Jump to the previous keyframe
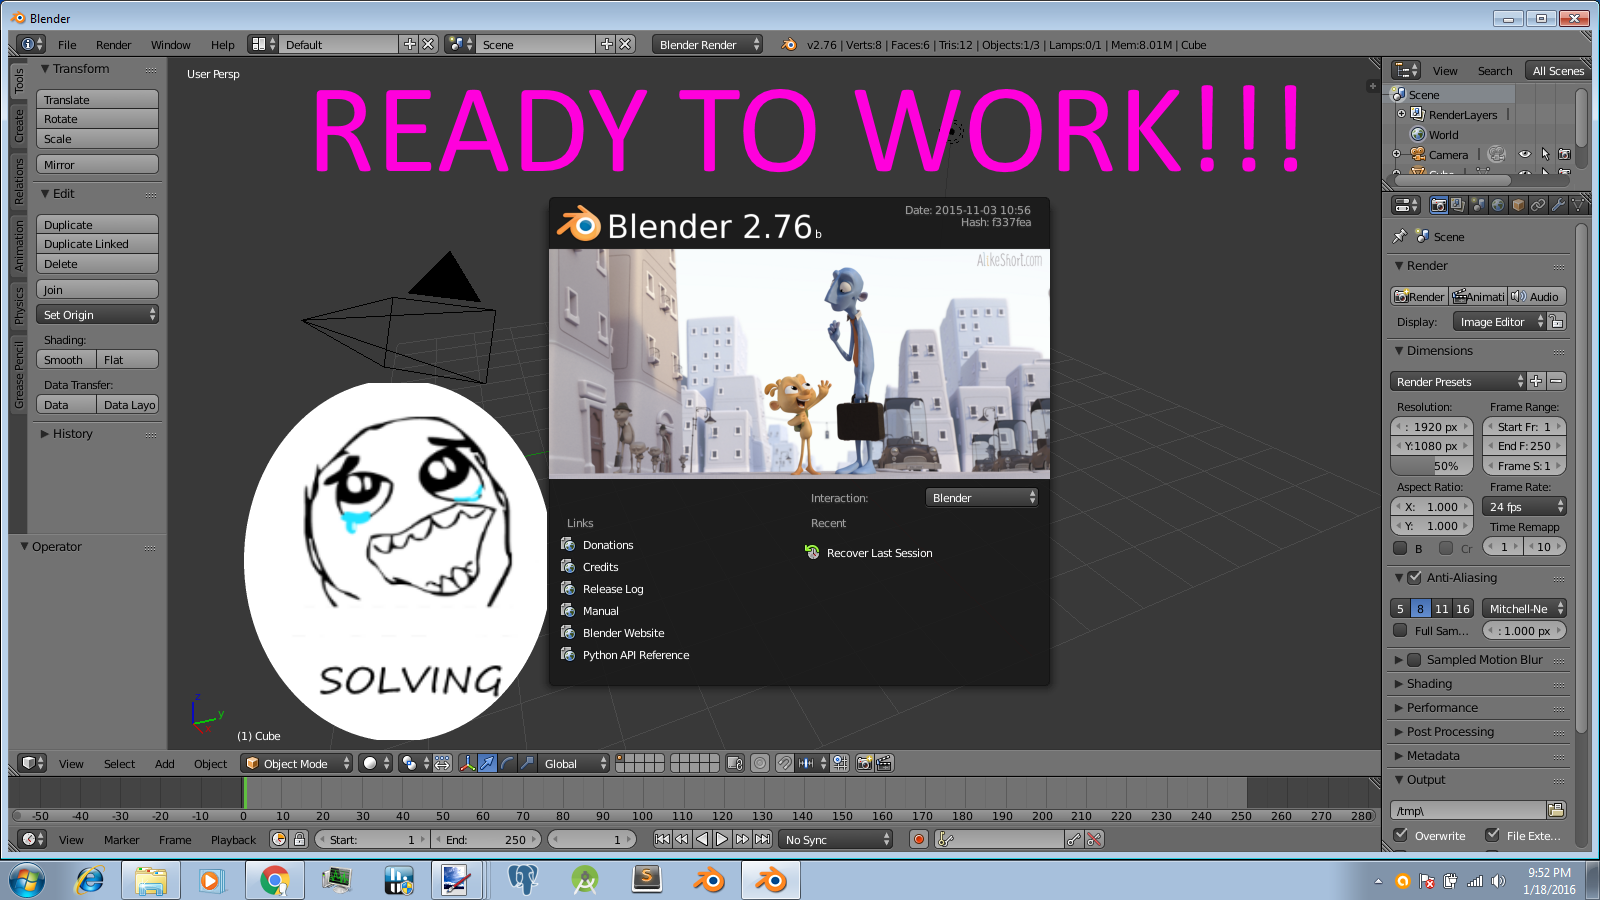 [x=682, y=839]
